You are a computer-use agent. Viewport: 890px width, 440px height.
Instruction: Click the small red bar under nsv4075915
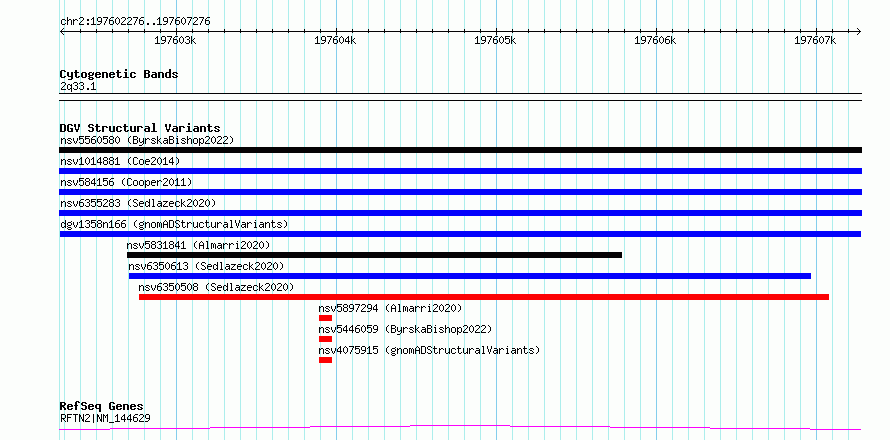pyautogui.click(x=325, y=360)
